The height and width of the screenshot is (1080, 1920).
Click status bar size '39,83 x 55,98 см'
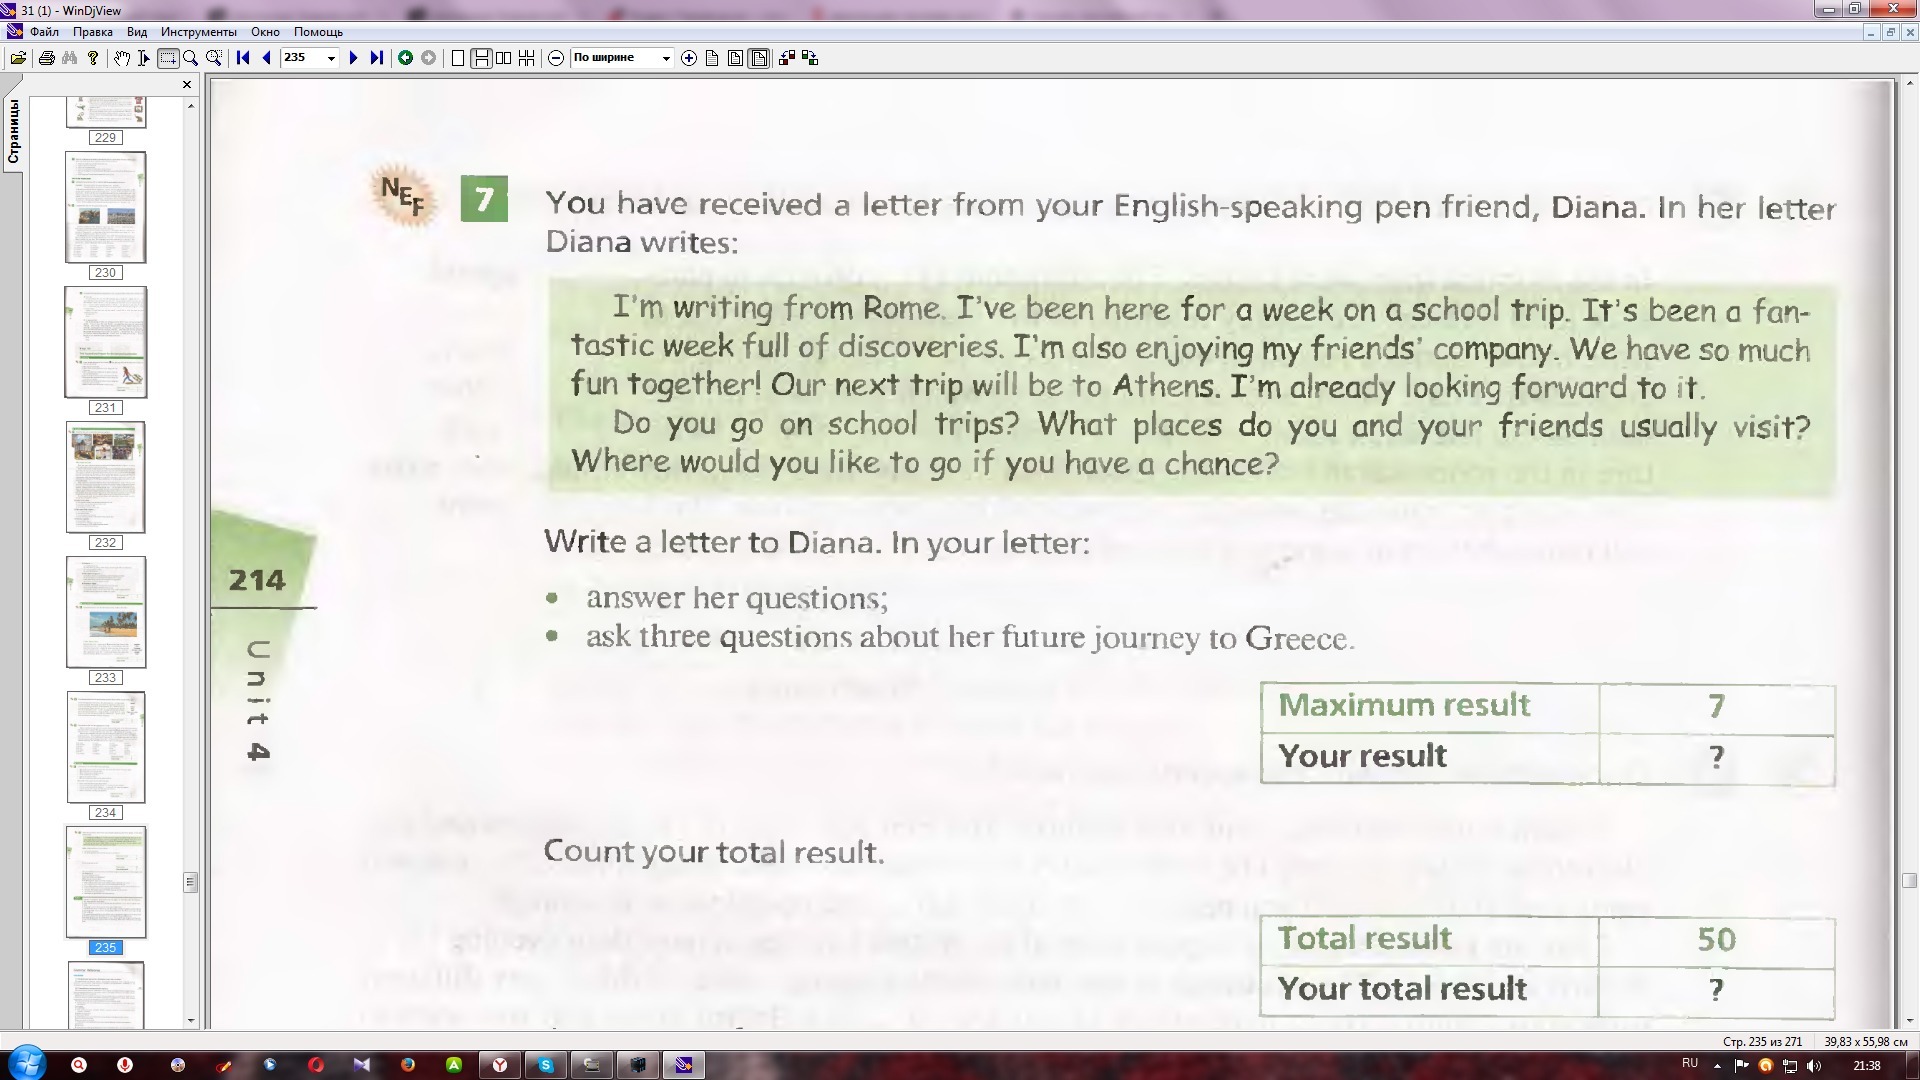click(1866, 1041)
